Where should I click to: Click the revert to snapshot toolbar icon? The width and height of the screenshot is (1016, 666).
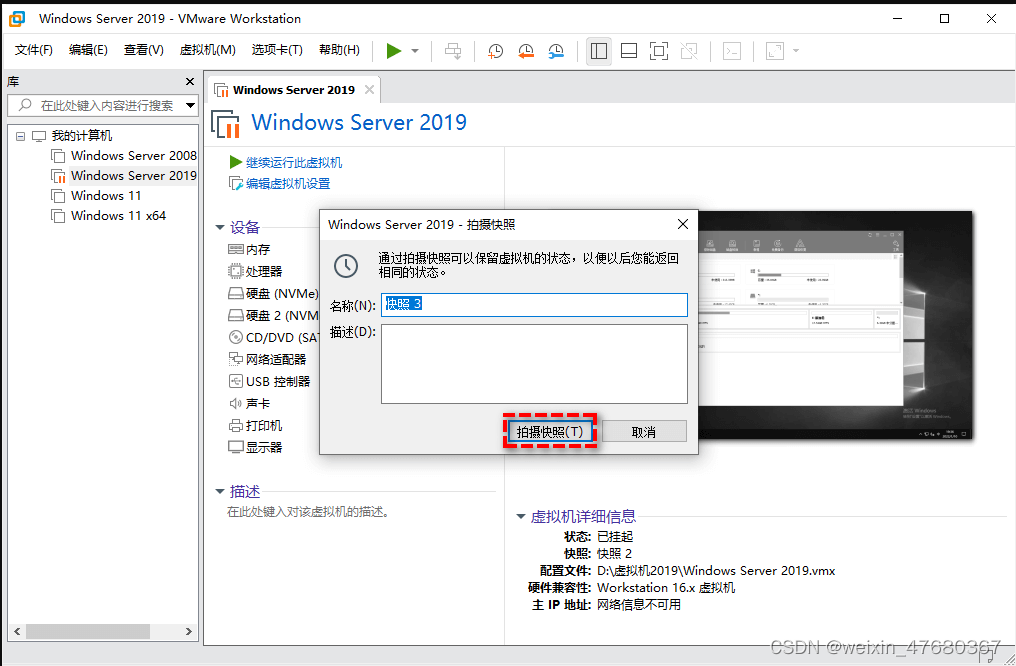[525, 51]
